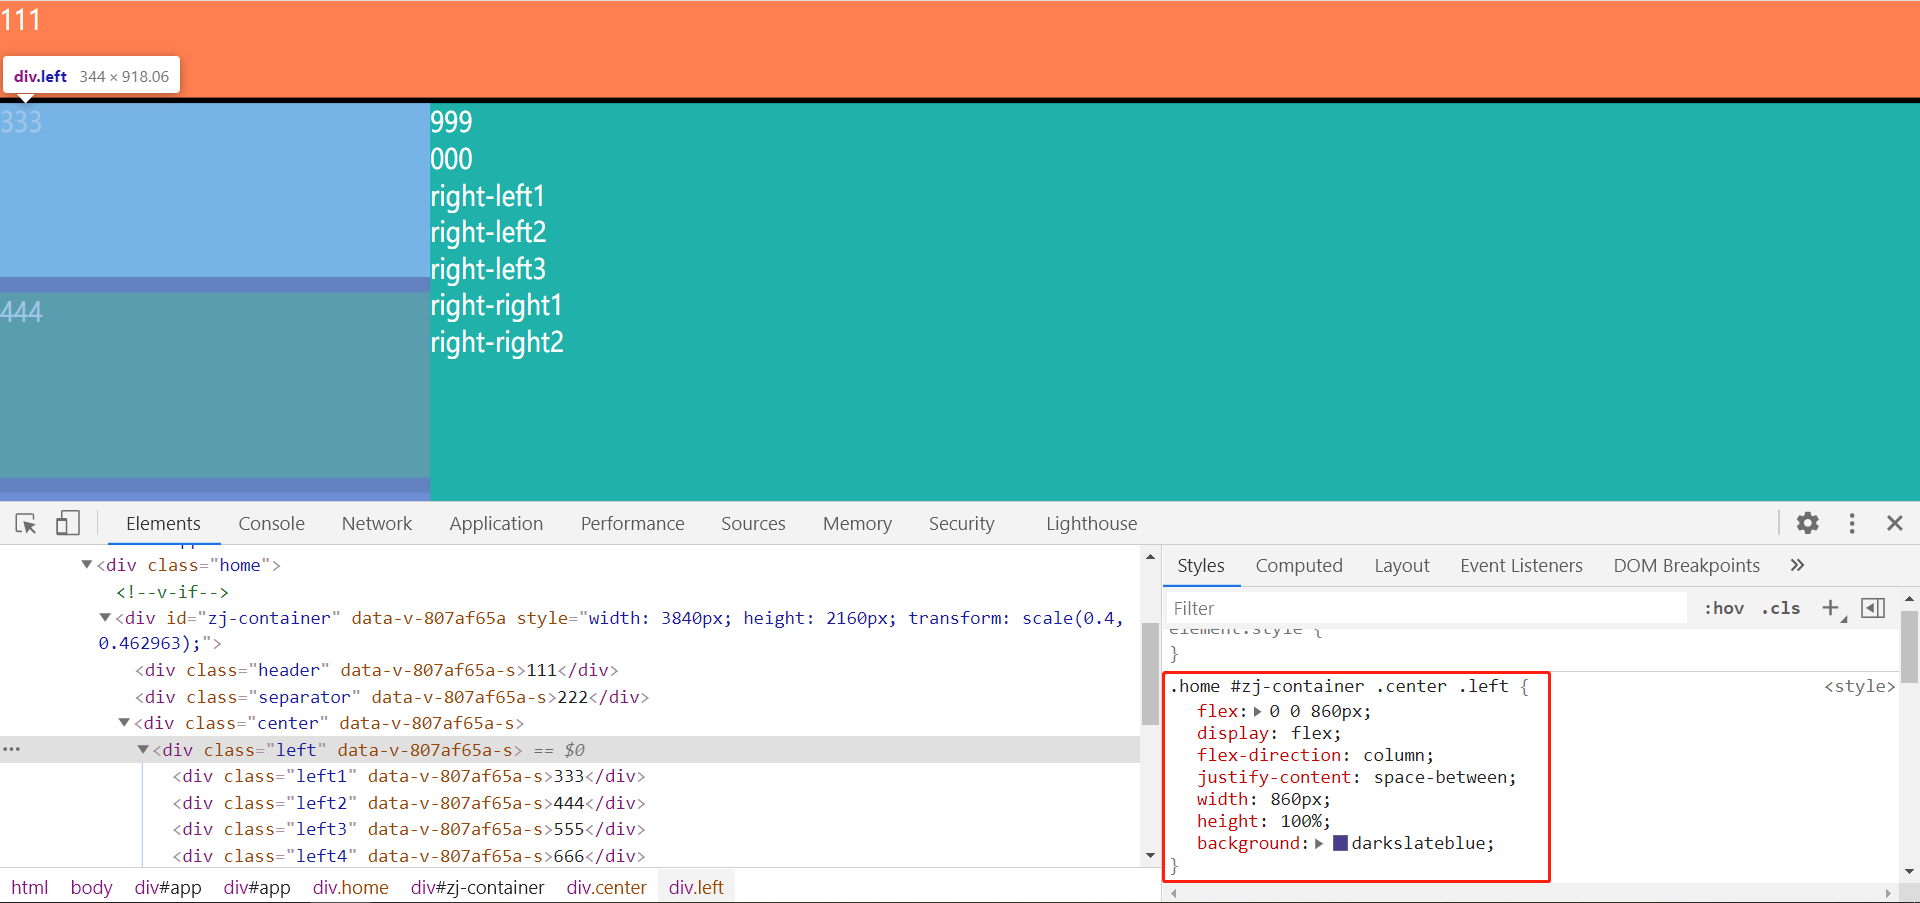
Task: Click the html breadcrumb
Action: click(x=30, y=887)
